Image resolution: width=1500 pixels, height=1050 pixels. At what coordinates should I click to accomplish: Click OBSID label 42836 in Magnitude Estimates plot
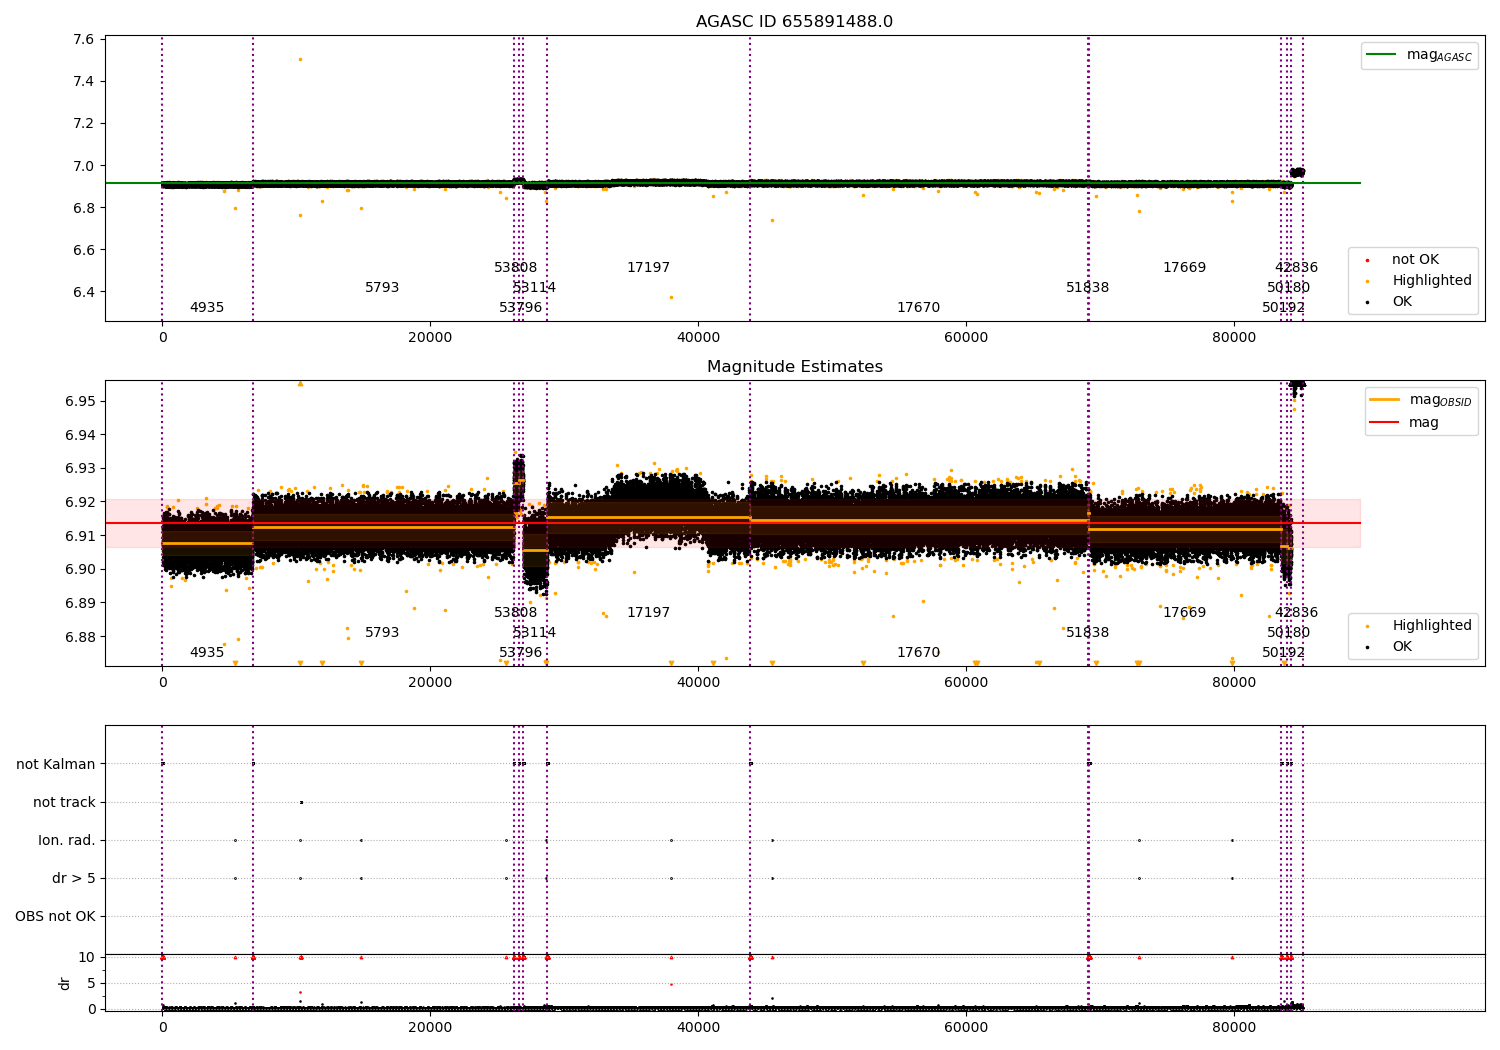point(1297,613)
